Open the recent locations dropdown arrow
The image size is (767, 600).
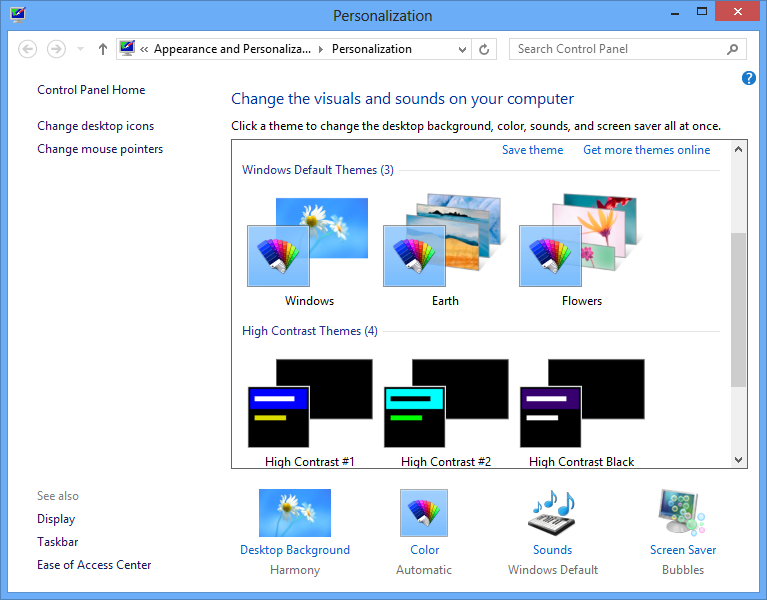coord(80,49)
